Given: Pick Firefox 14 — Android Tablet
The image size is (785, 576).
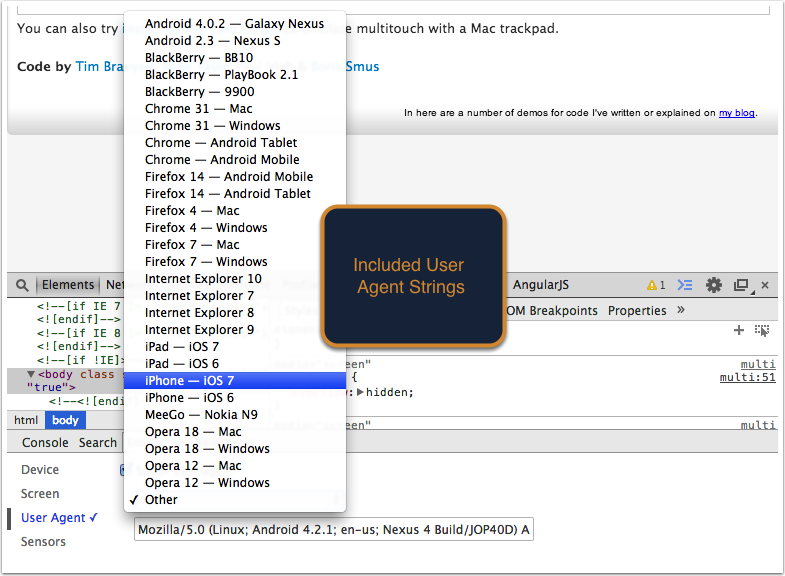Looking at the screenshot, I should click(234, 194).
